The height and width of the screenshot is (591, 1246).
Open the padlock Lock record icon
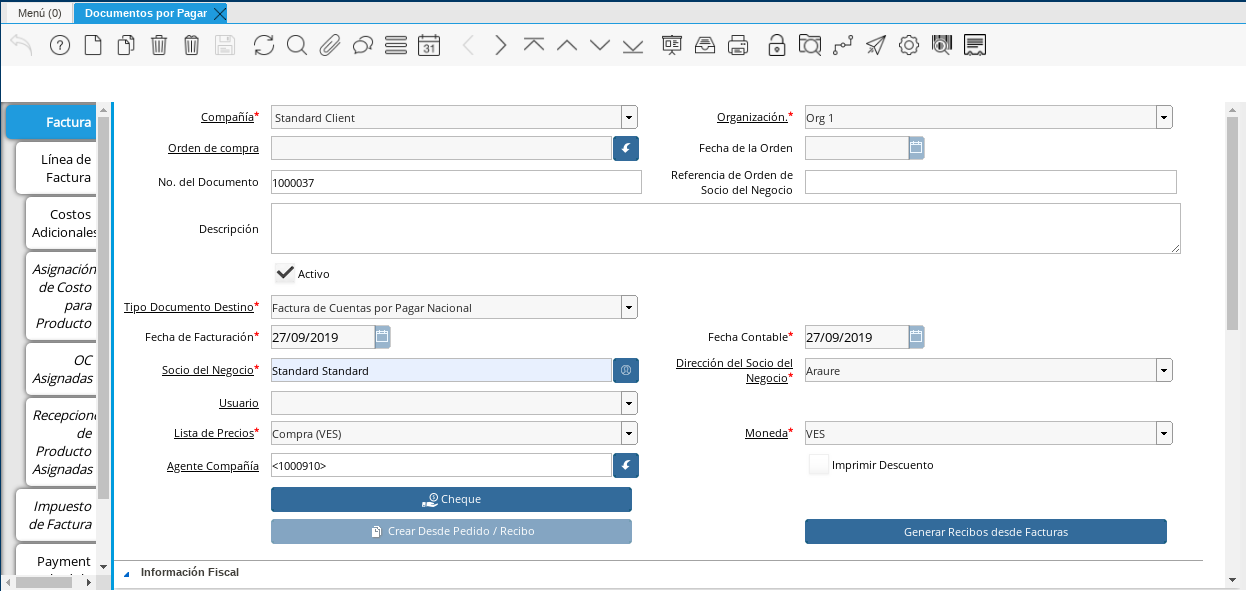(x=776, y=45)
